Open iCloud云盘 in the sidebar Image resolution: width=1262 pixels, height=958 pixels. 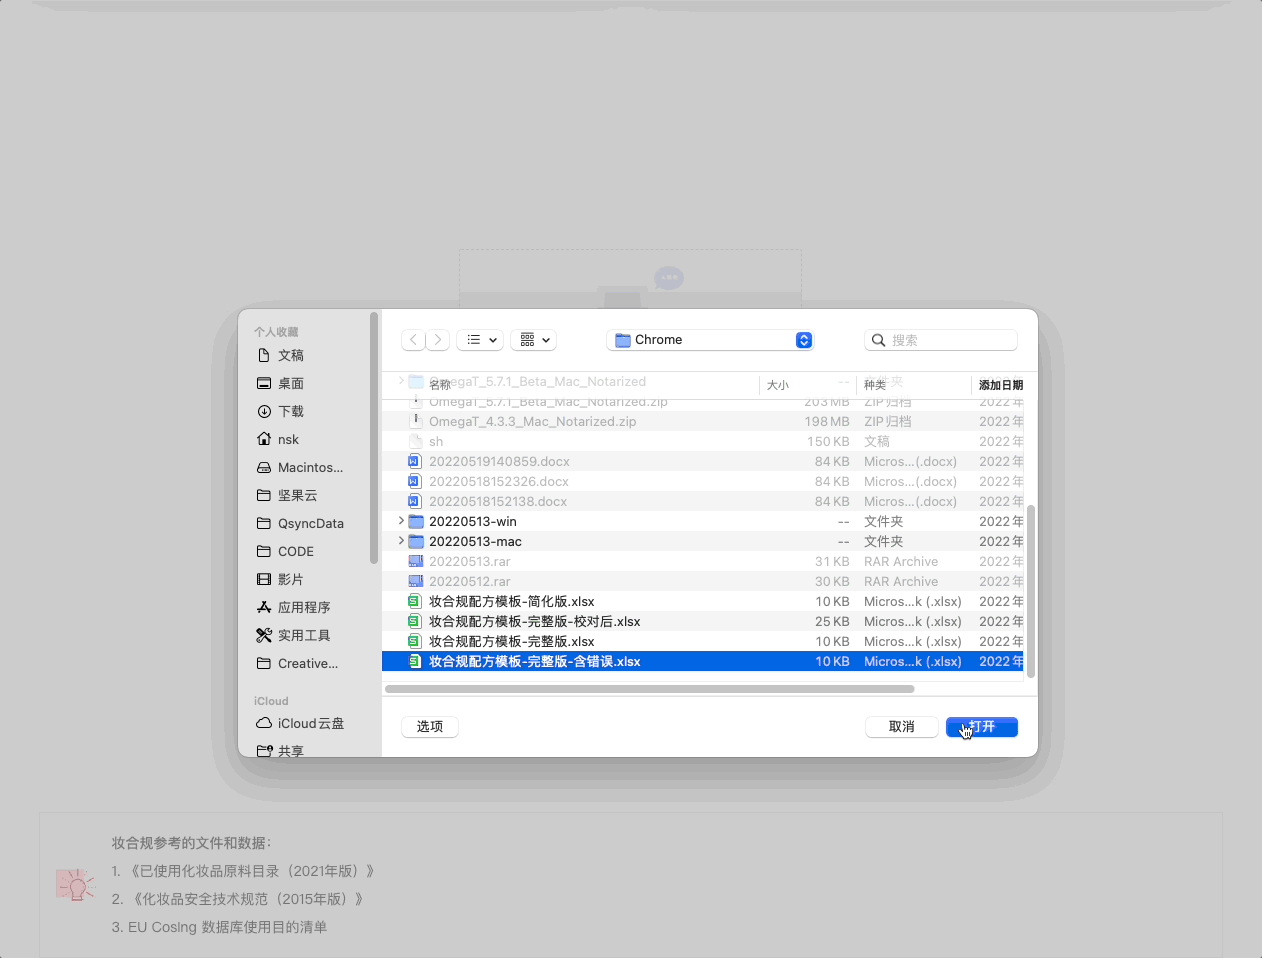310,723
